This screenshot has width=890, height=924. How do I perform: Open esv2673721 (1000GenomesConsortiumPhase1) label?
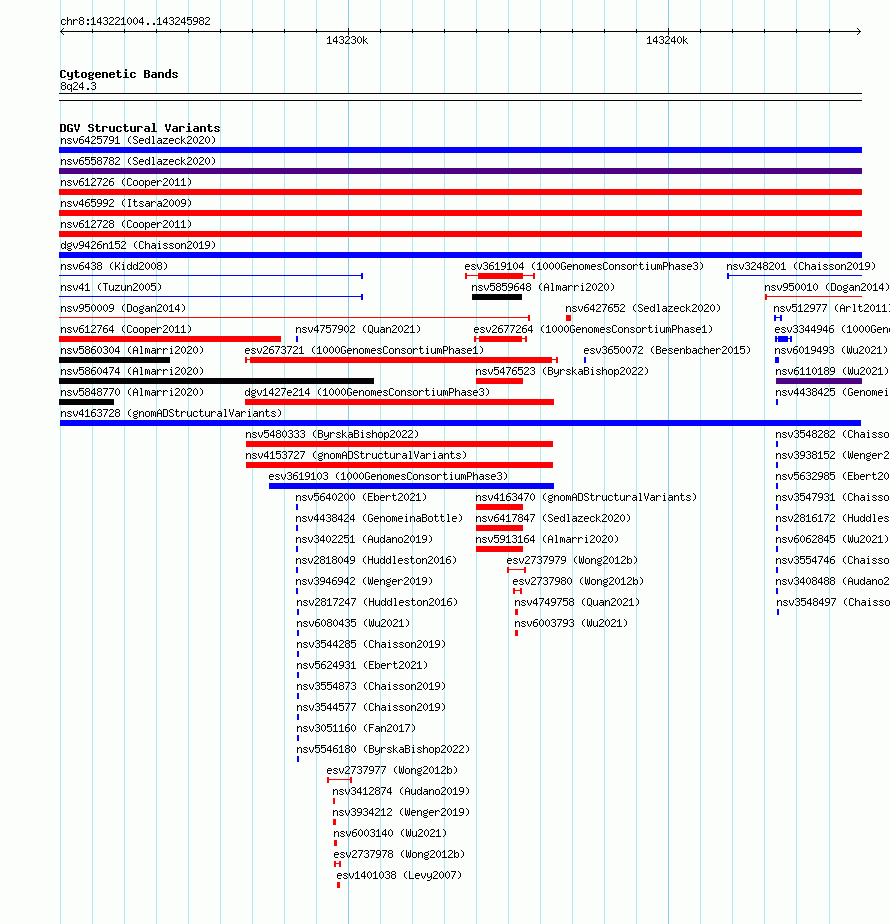coord(364,350)
